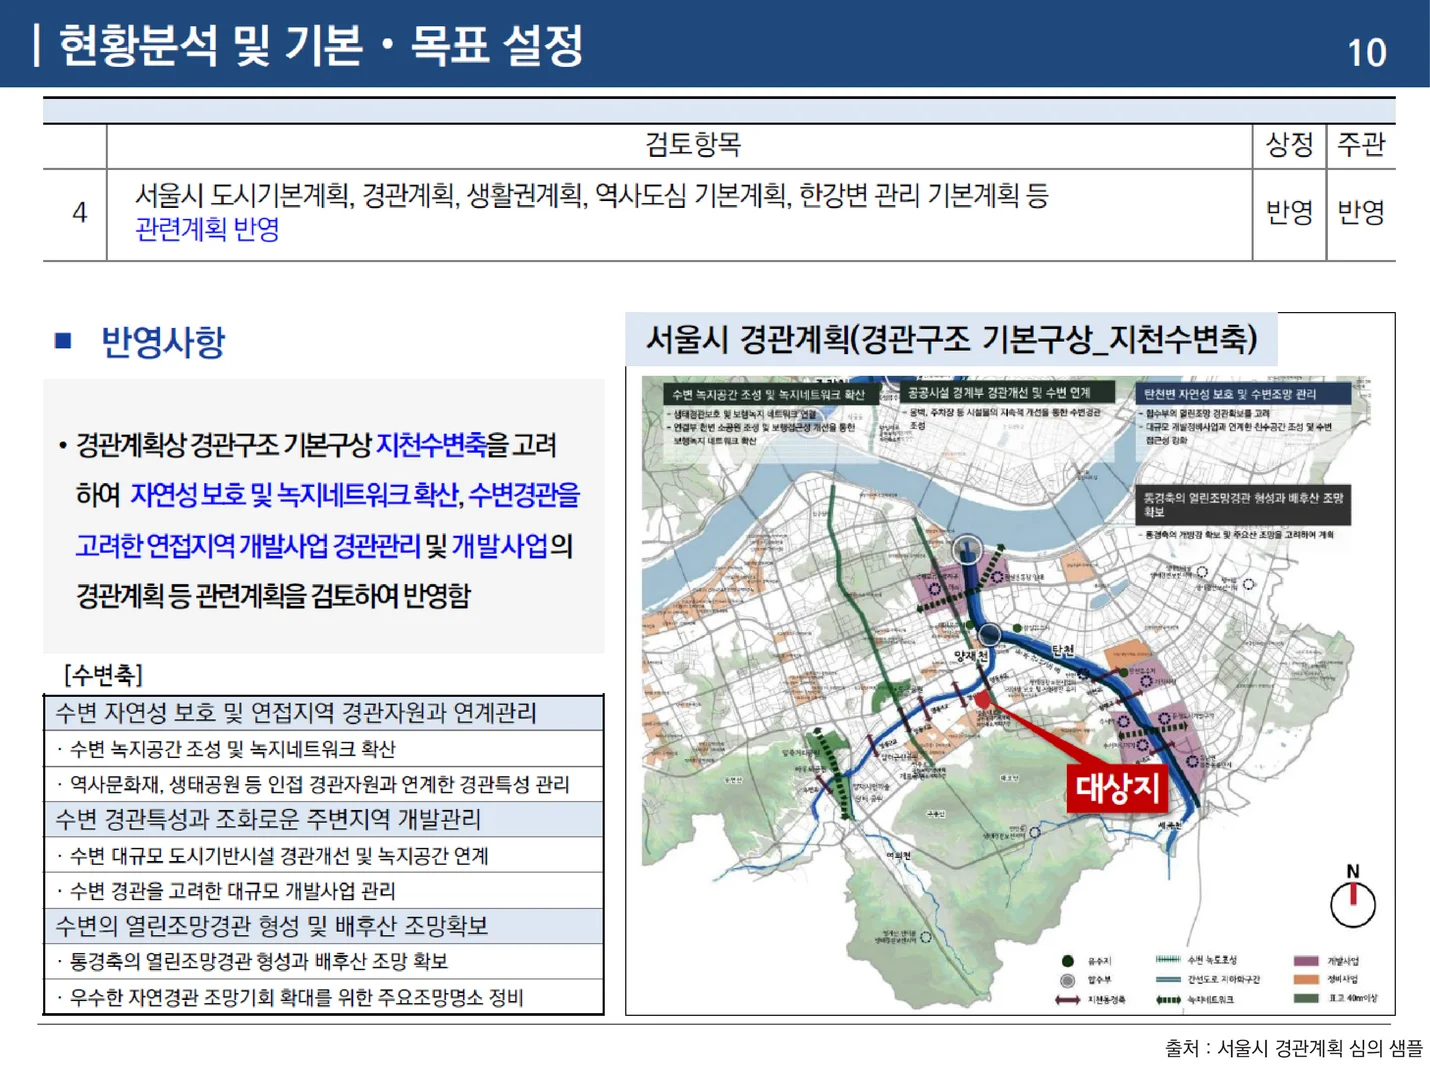Click the 합수부 legend label
Viewport: 1430px width, 1070px height.
pyautogui.click(x=1099, y=980)
